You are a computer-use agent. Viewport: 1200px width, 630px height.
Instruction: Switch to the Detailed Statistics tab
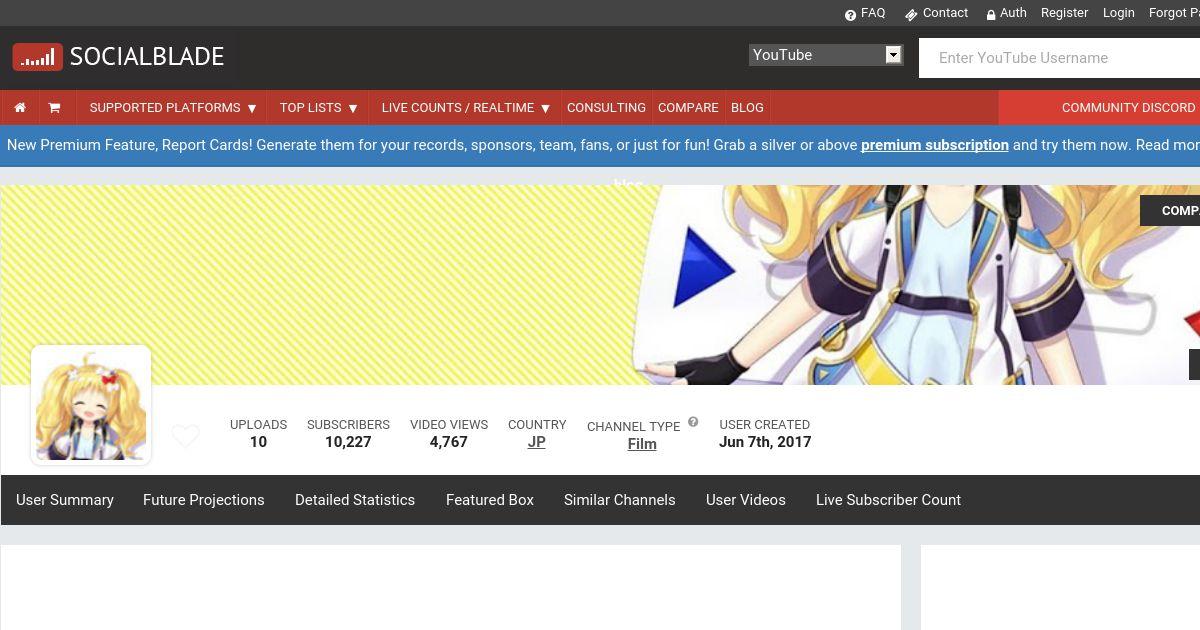355,500
